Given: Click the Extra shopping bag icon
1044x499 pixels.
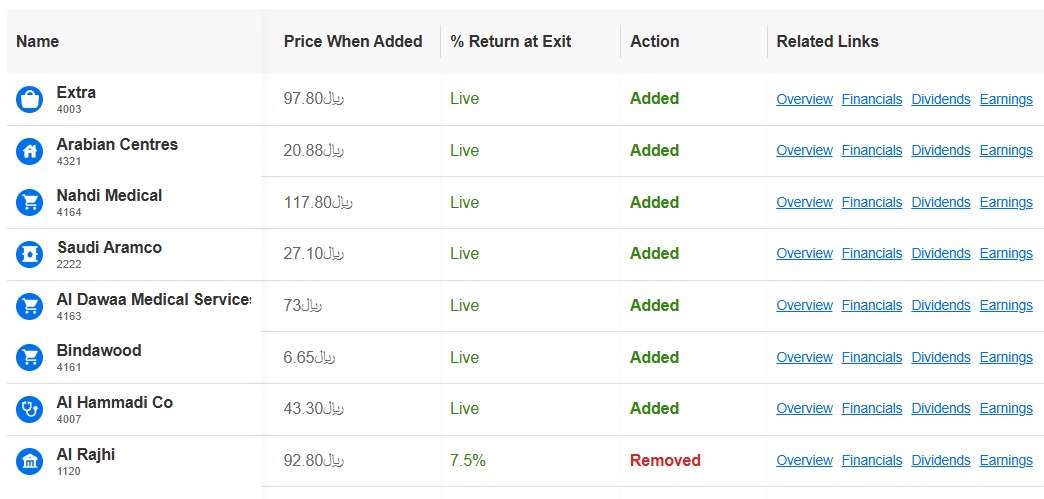Looking at the screenshot, I should pyautogui.click(x=29, y=99).
